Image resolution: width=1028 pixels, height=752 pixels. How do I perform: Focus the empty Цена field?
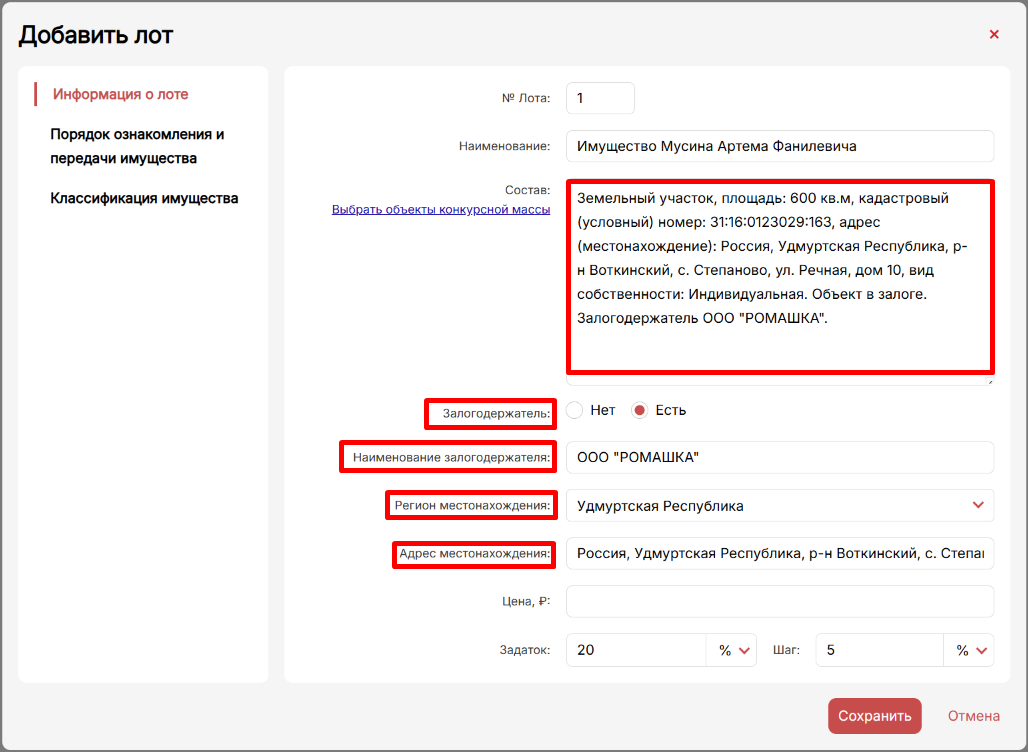(779, 602)
